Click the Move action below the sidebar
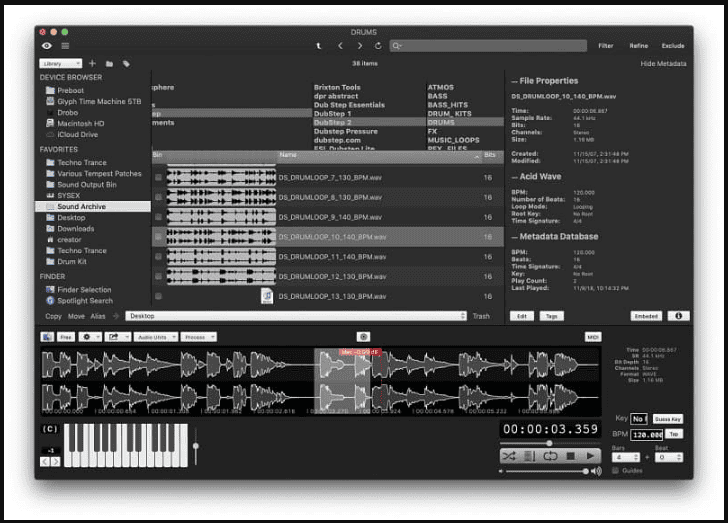728x523 pixels. [76, 316]
